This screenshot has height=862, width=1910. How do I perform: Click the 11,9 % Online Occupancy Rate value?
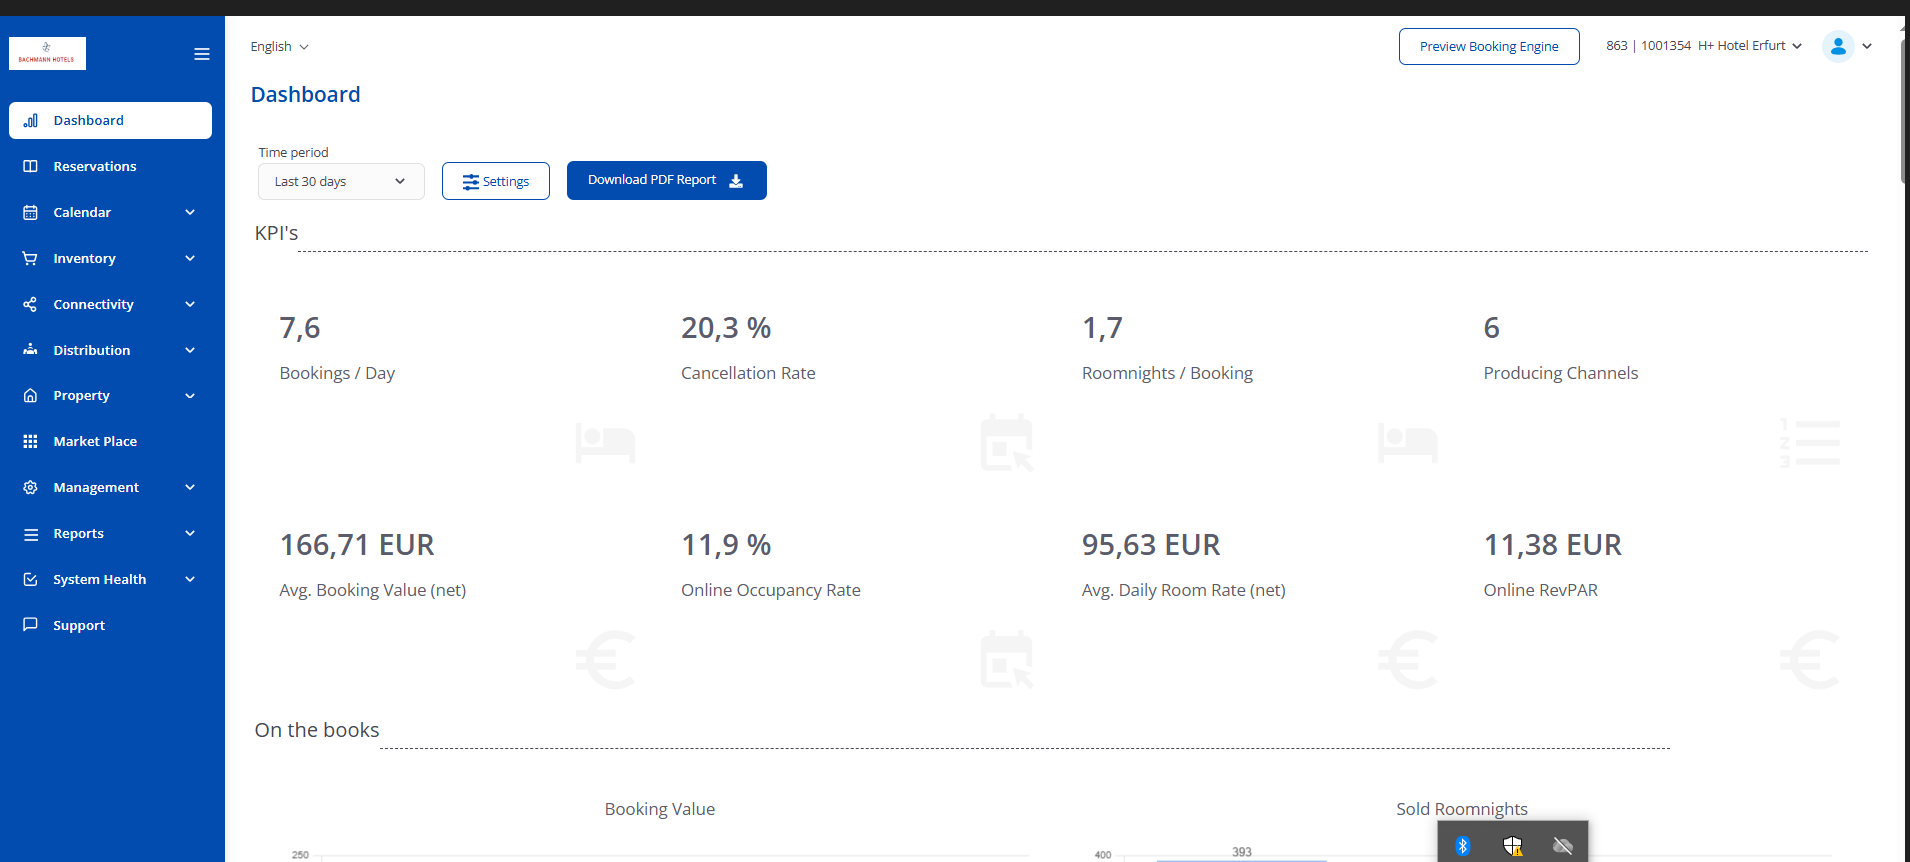[x=726, y=545]
